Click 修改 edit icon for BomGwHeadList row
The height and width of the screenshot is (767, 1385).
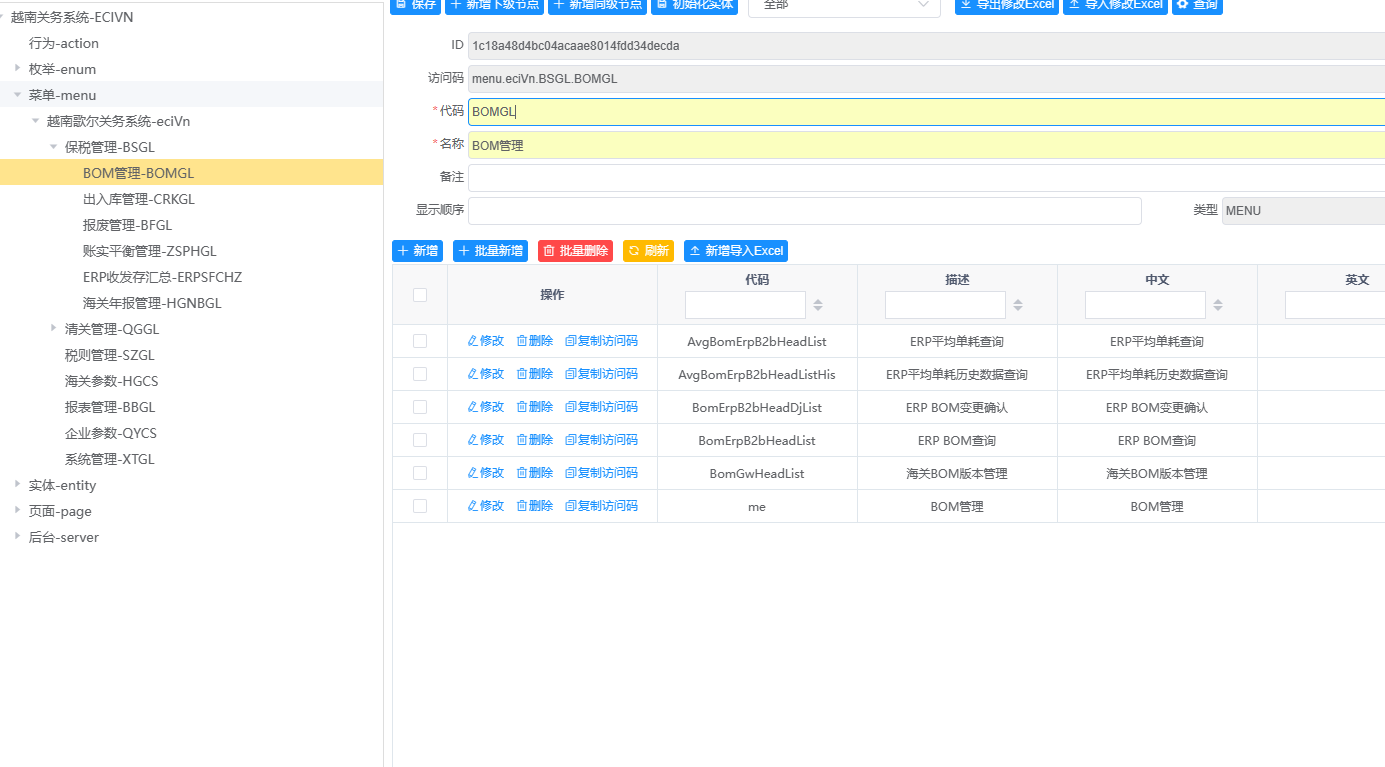click(486, 473)
